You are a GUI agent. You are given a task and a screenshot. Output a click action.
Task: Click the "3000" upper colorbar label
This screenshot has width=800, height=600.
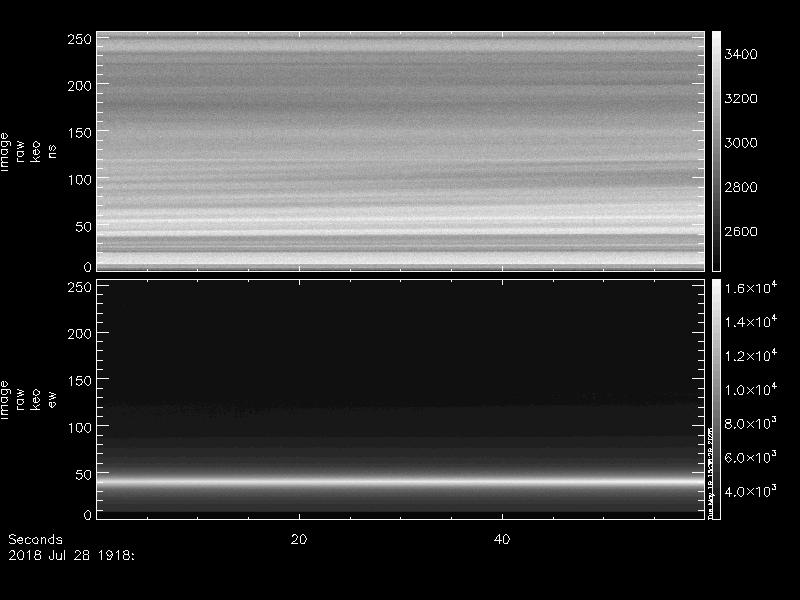click(741, 143)
